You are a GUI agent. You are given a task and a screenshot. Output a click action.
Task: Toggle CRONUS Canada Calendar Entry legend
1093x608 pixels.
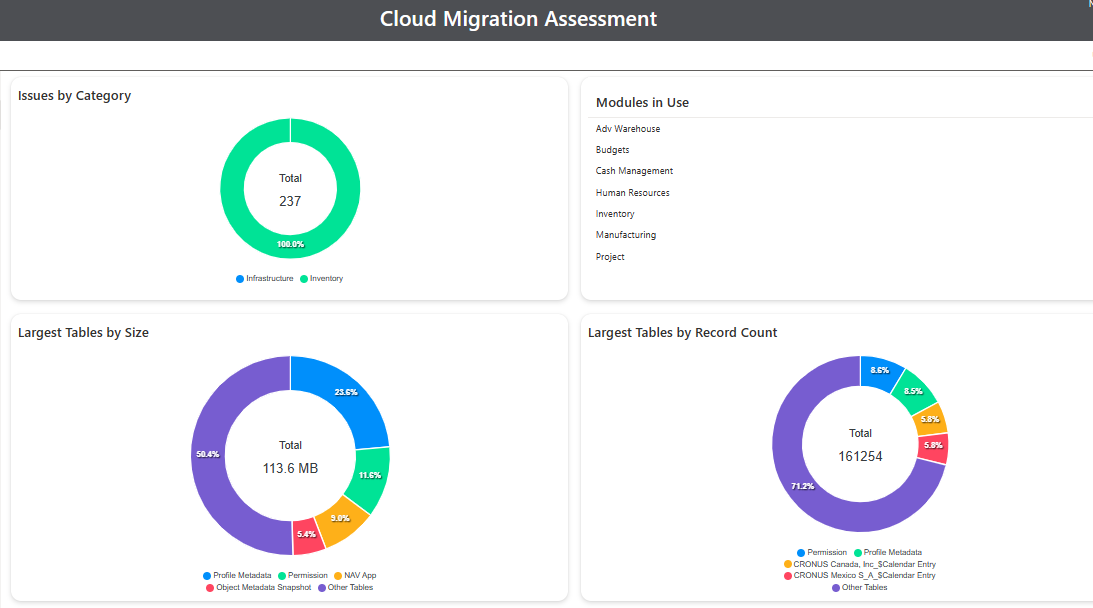pos(859,564)
